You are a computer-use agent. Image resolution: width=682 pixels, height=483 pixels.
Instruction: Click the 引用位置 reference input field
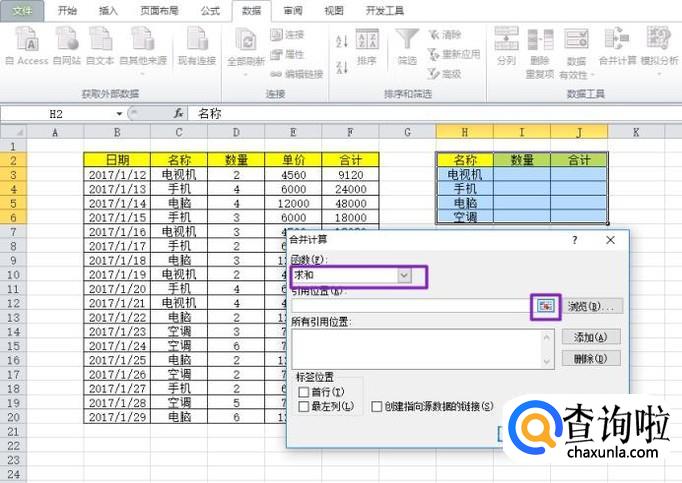(411, 306)
